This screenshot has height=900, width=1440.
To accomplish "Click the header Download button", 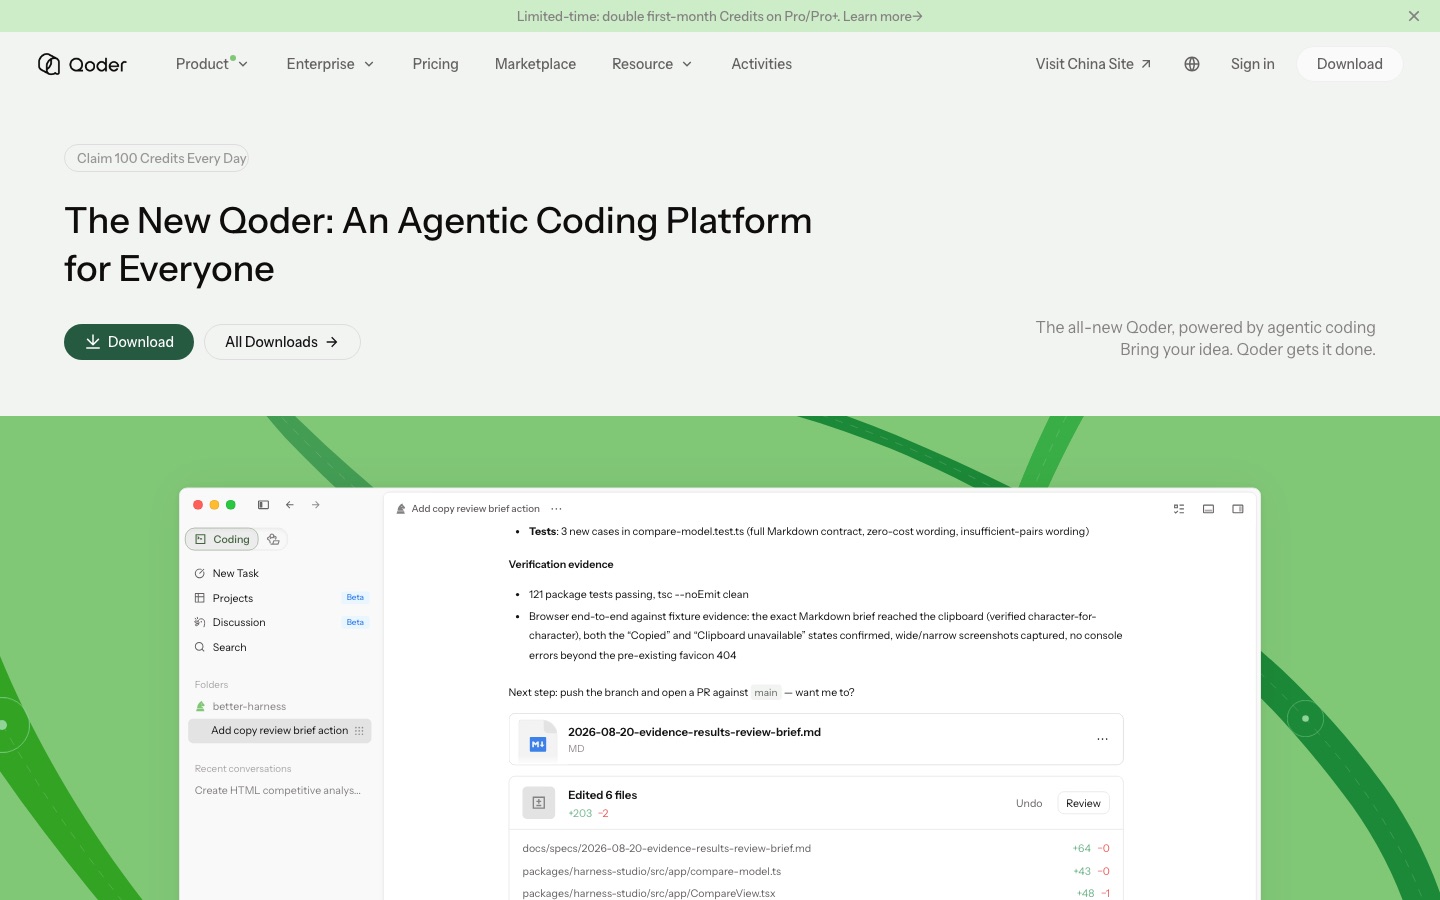I will click(x=1349, y=64).
